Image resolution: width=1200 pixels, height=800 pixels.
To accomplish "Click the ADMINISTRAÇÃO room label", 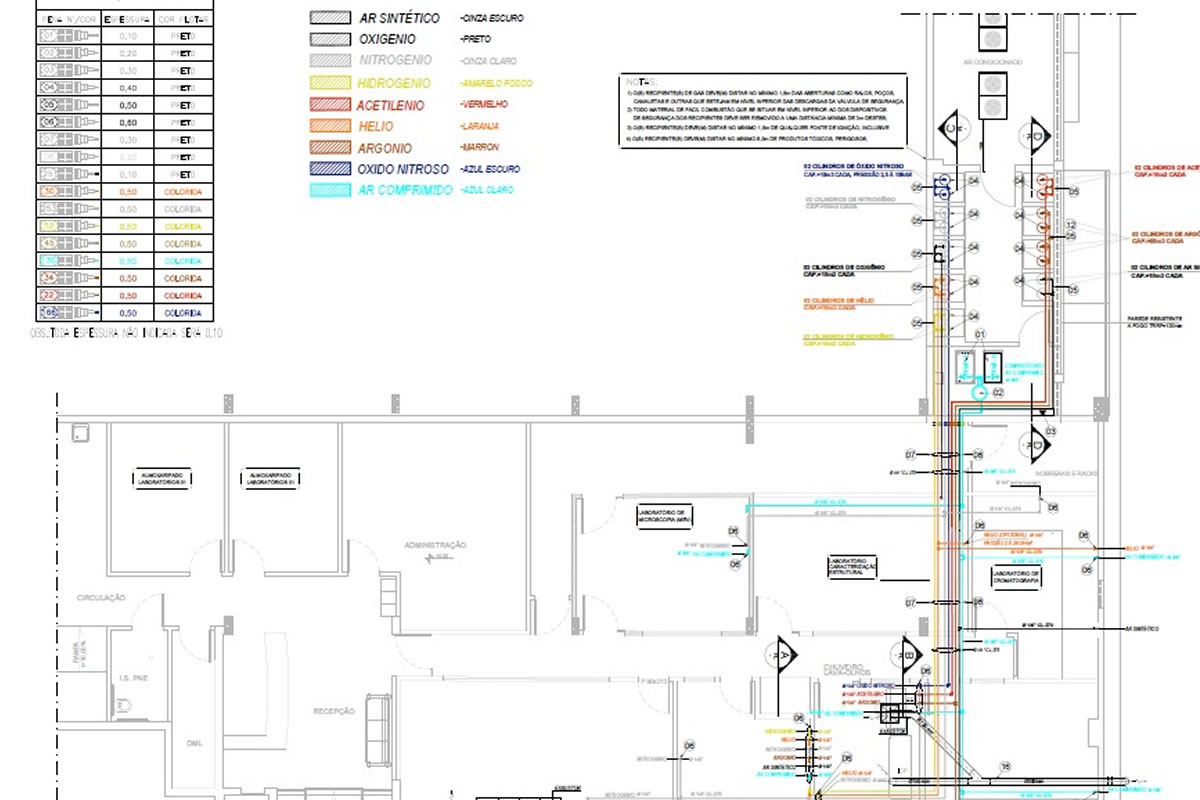I will tap(435, 545).
